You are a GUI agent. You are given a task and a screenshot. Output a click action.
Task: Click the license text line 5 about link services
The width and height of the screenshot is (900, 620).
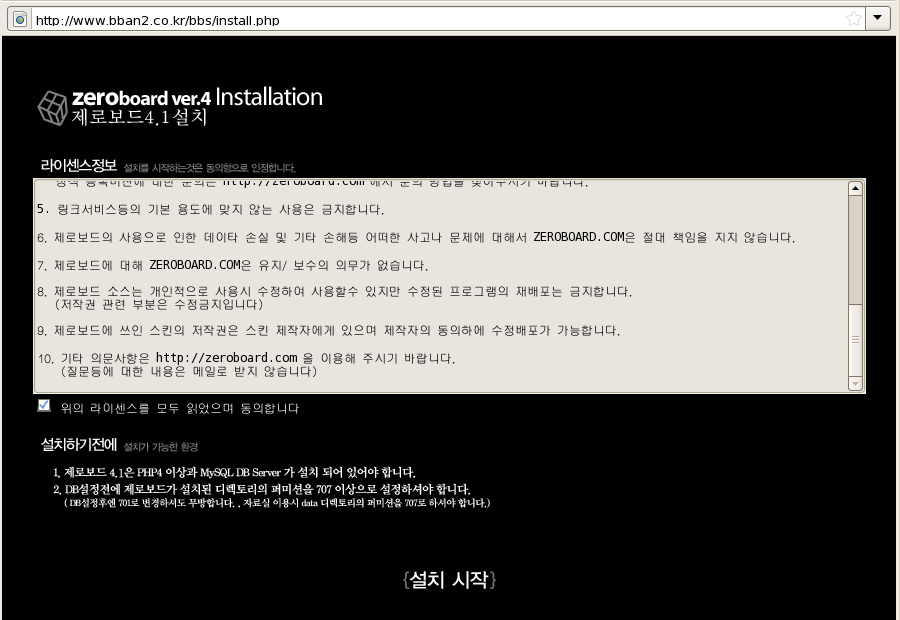pyautogui.click(x=210, y=210)
